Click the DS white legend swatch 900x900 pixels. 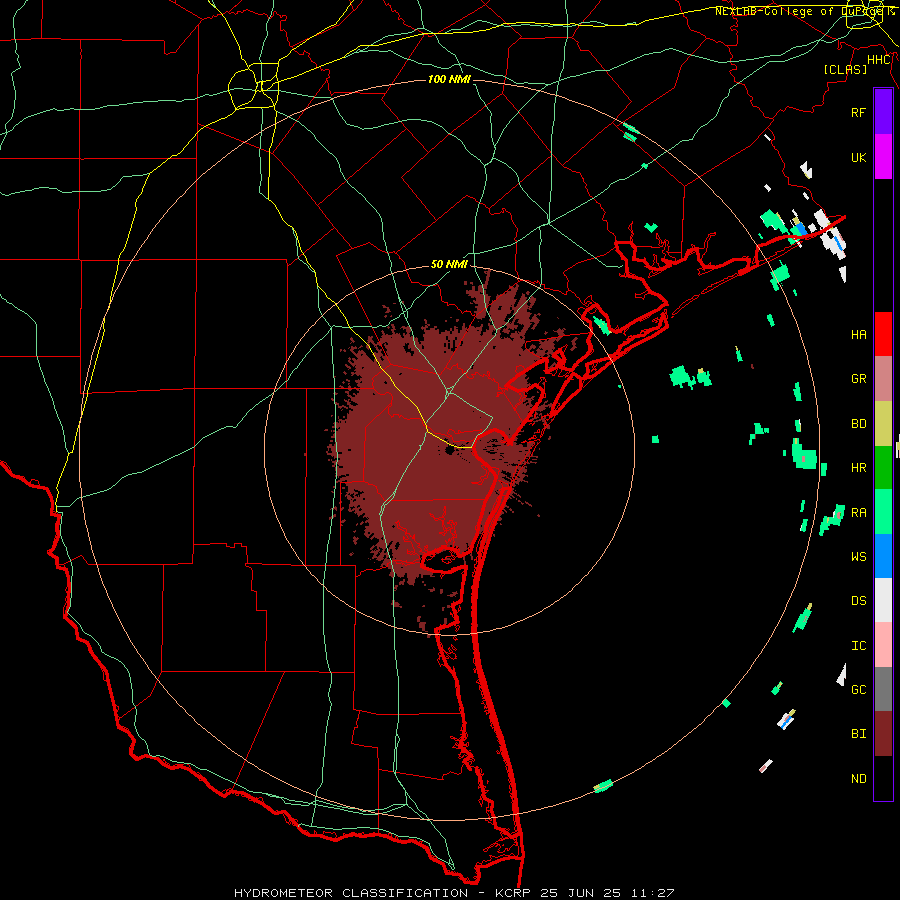click(x=883, y=600)
